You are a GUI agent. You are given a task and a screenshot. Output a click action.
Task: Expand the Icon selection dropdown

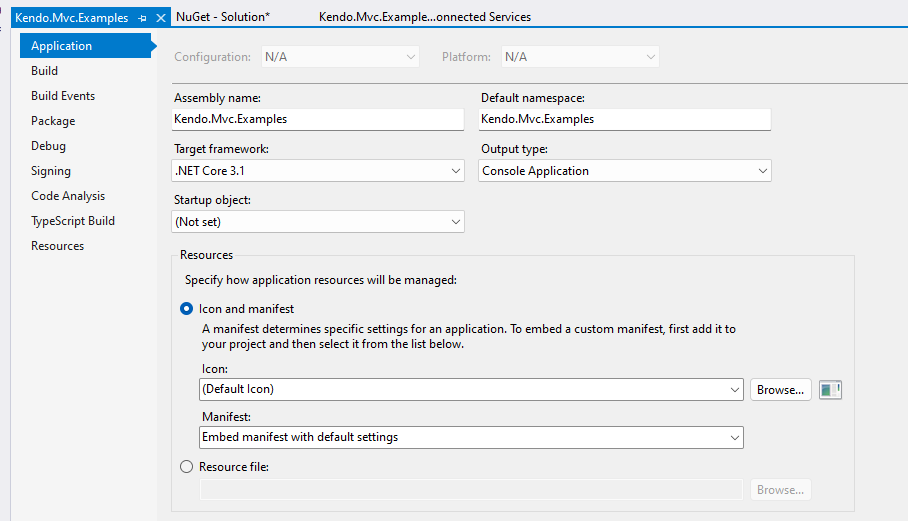pyautogui.click(x=471, y=389)
